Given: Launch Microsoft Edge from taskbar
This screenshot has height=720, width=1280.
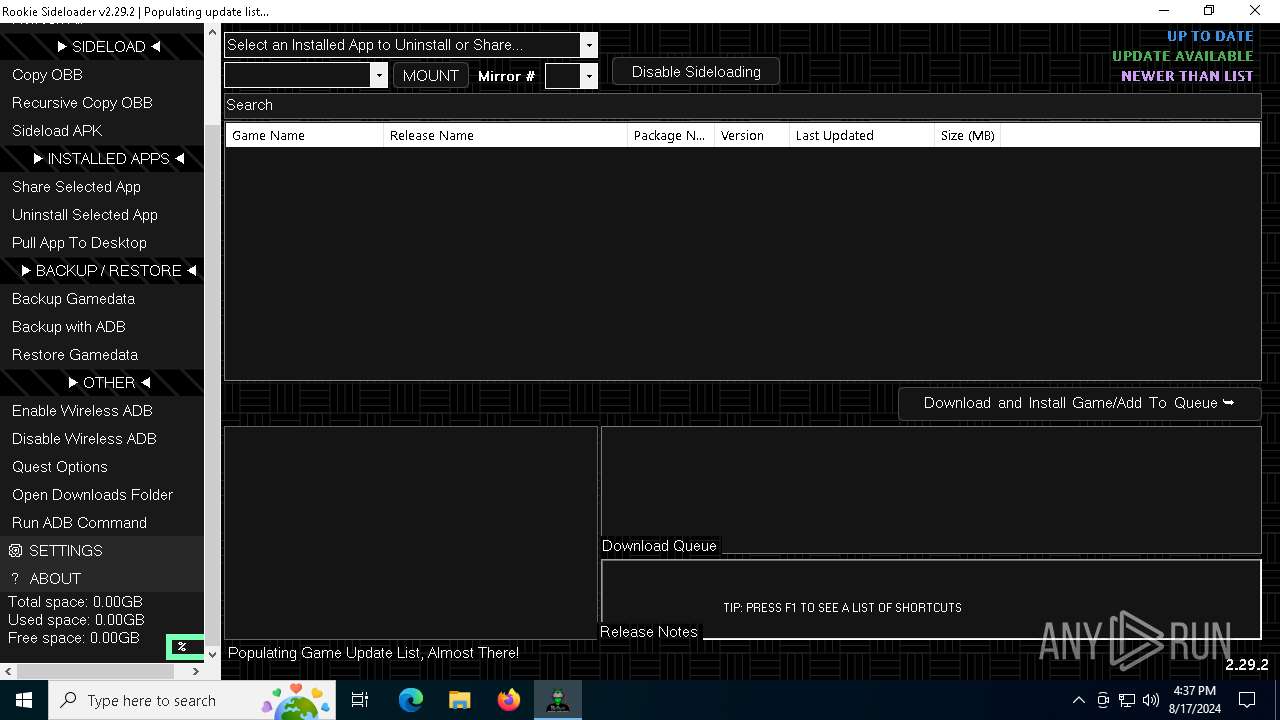Looking at the screenshot, I should (x=411, y=700).
